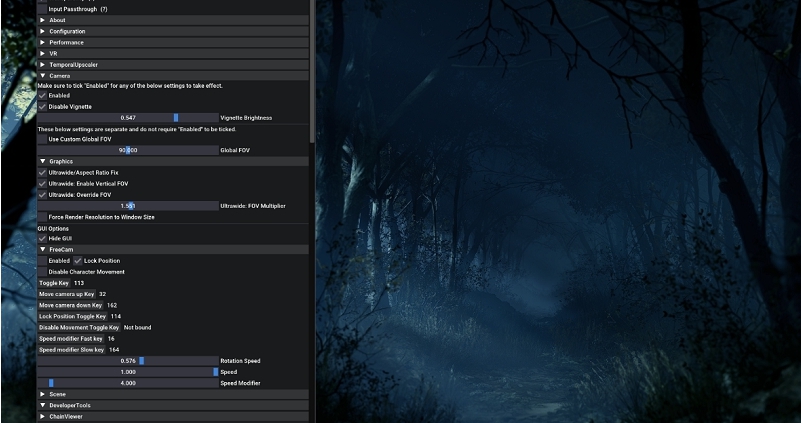This screenshot has height=423, width=801.
Task: Click the Rotation Speed slider
Action: 128,360
